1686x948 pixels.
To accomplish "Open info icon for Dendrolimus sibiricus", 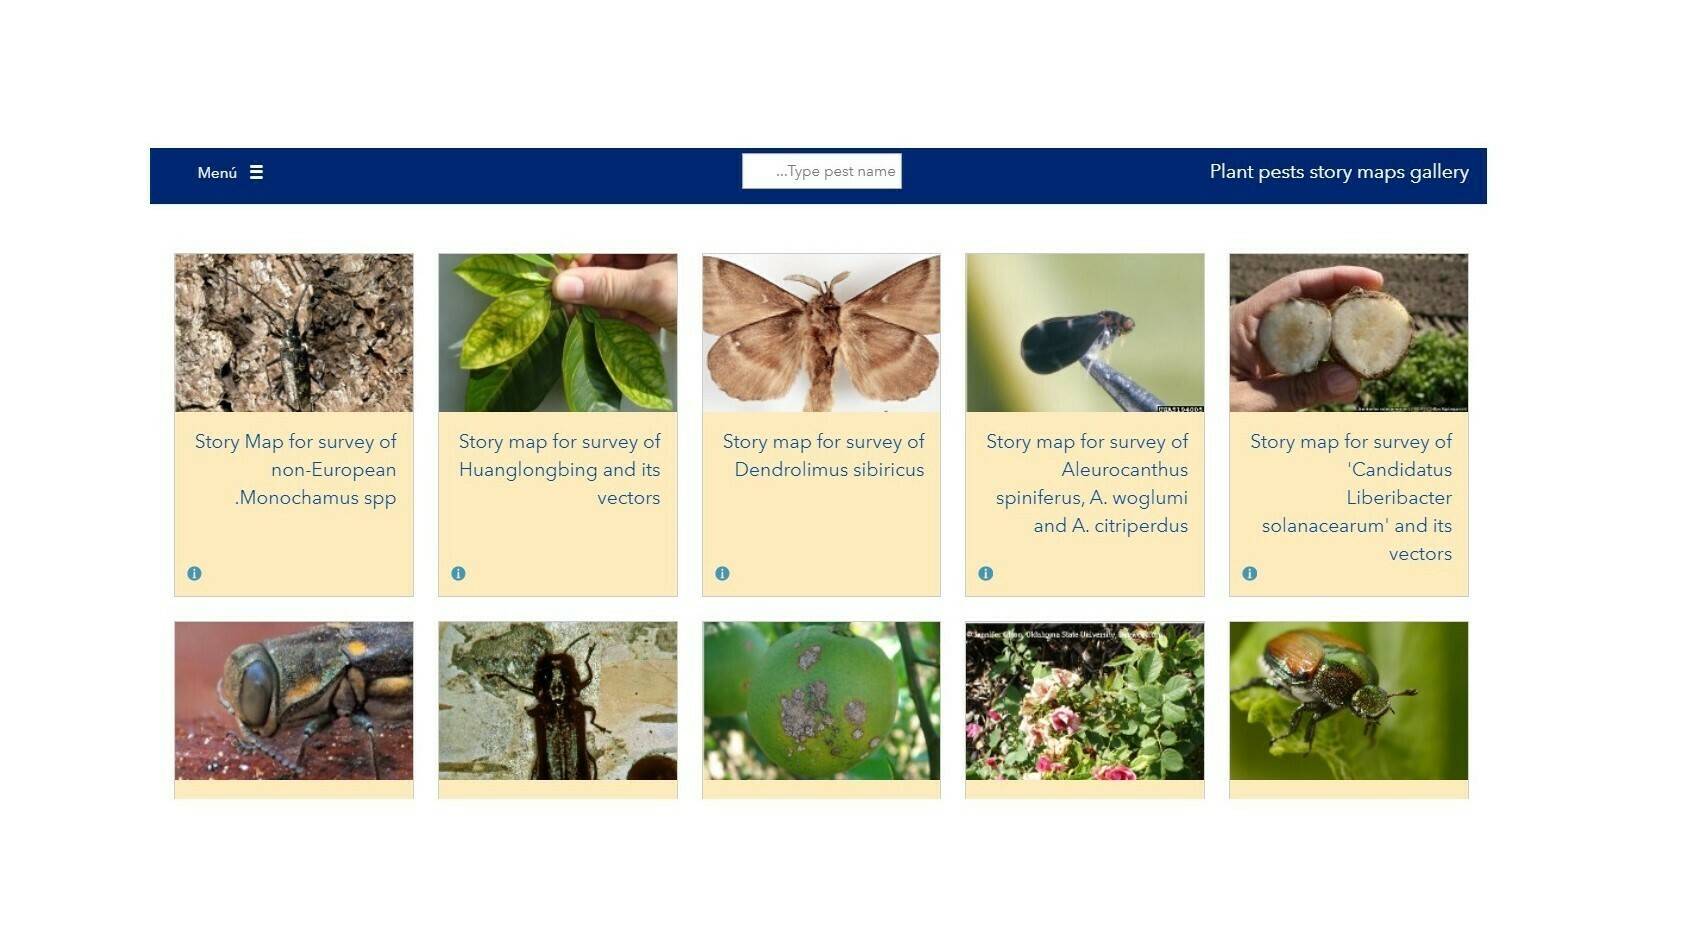I will [722, 574].
